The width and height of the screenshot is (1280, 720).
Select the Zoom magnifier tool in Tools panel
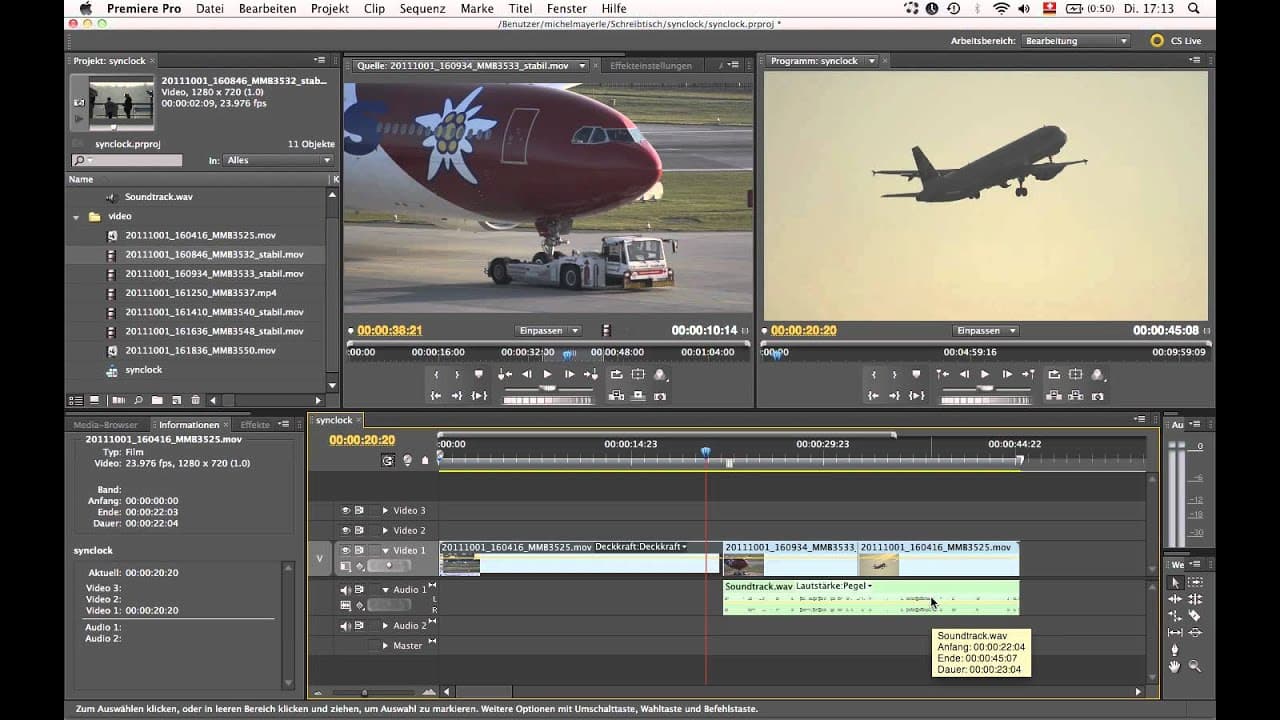click(x=1195, y=666)
